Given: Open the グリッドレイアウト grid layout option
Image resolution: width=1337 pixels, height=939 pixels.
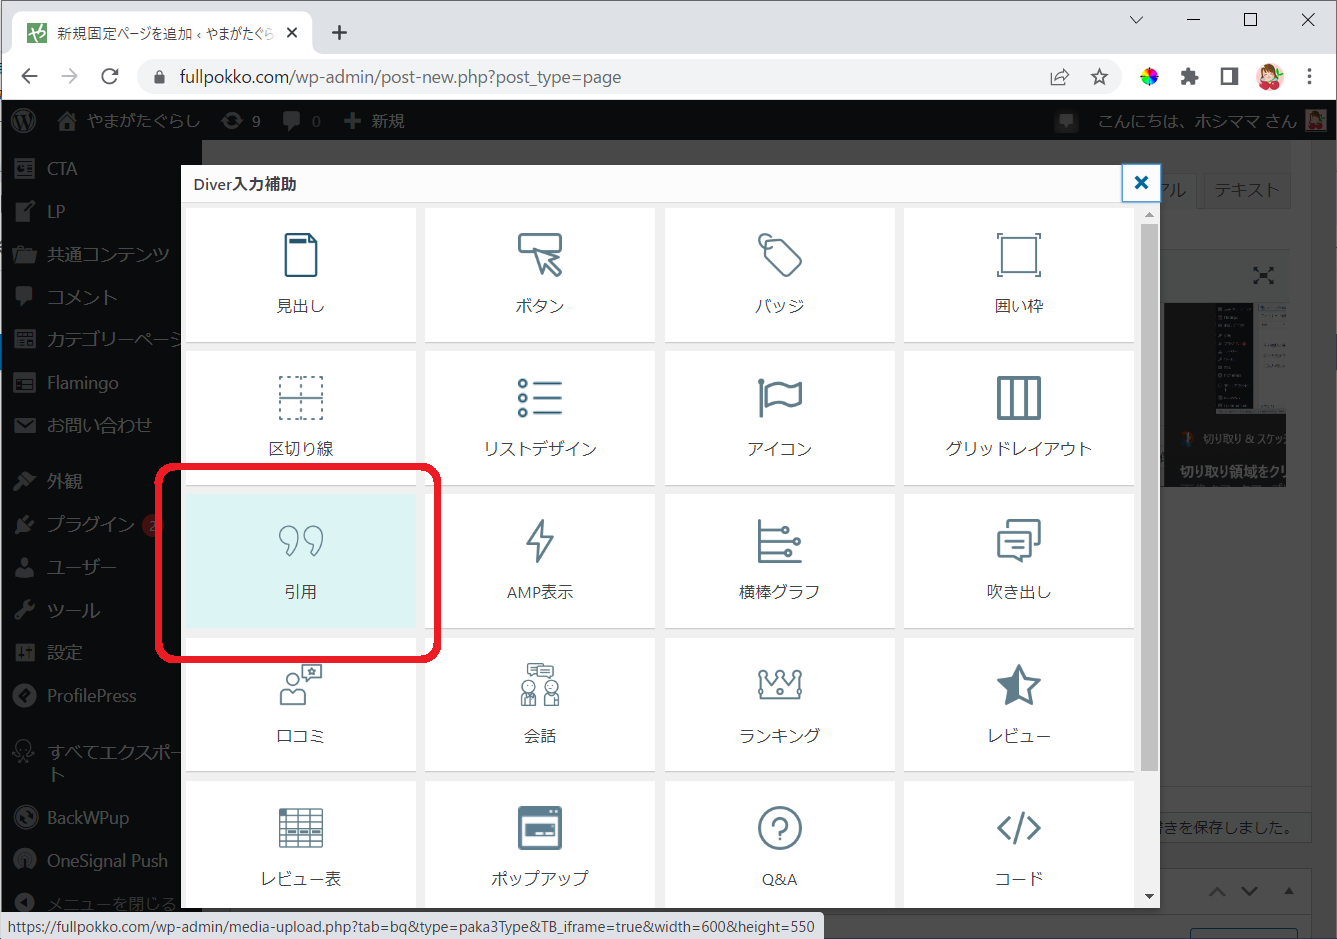Looking at the screenshot, I should tap(1018, 399).
